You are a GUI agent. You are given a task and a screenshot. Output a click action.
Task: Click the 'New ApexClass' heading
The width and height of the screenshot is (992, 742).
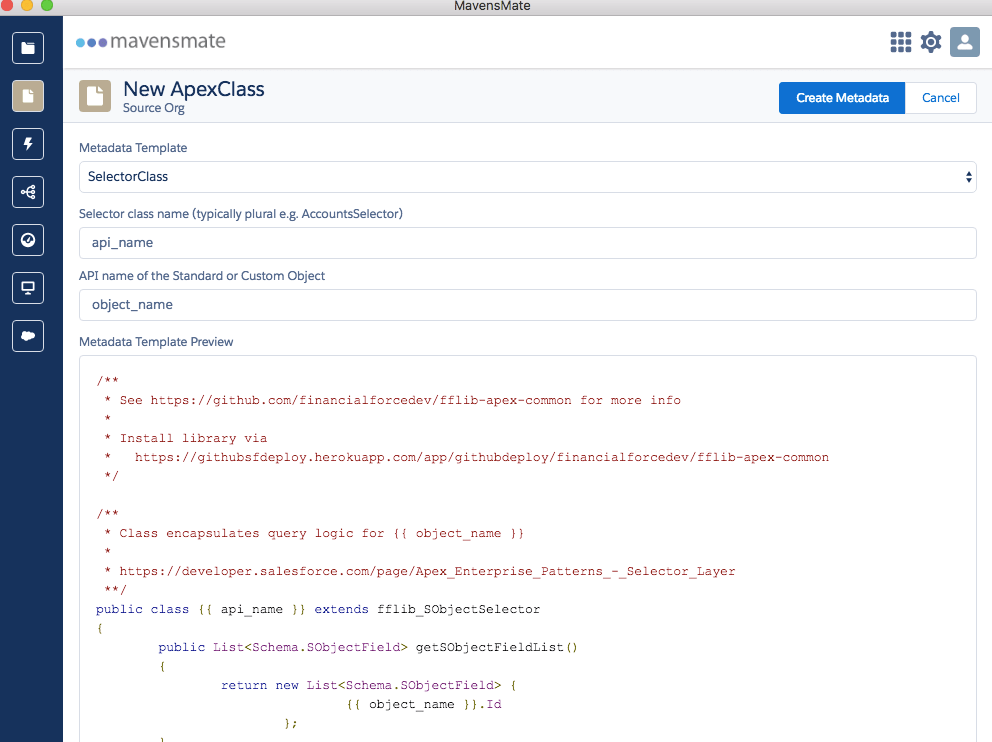pyautogui.click(x=194, y=89)
